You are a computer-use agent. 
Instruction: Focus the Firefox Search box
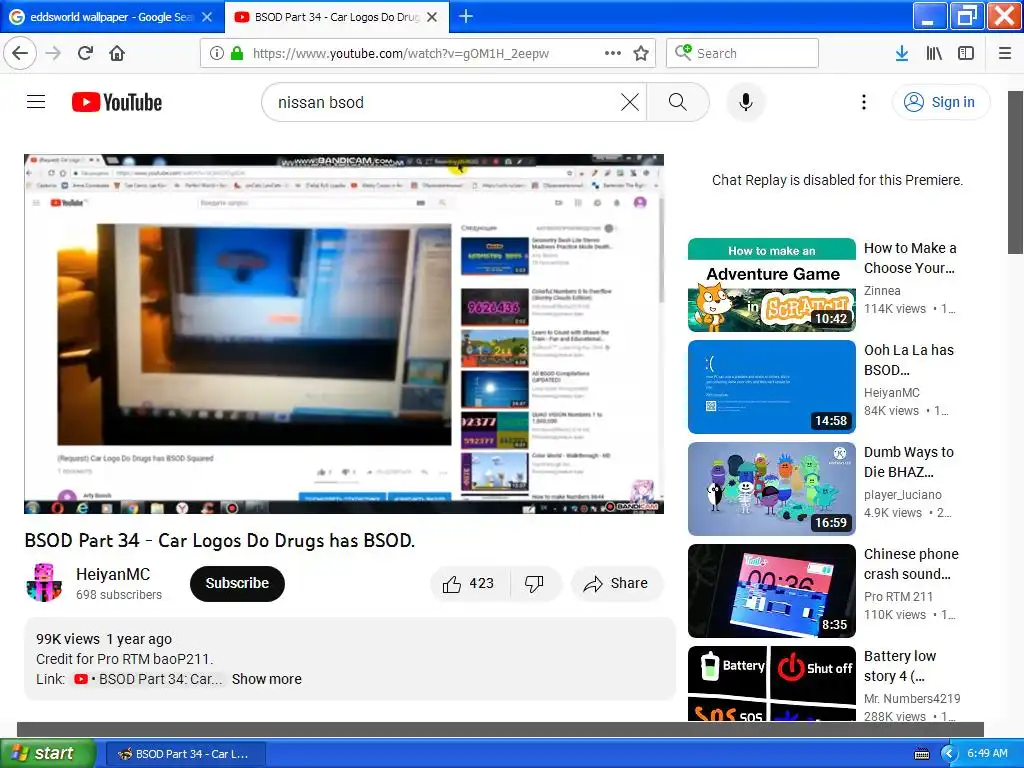coord(742,53)
